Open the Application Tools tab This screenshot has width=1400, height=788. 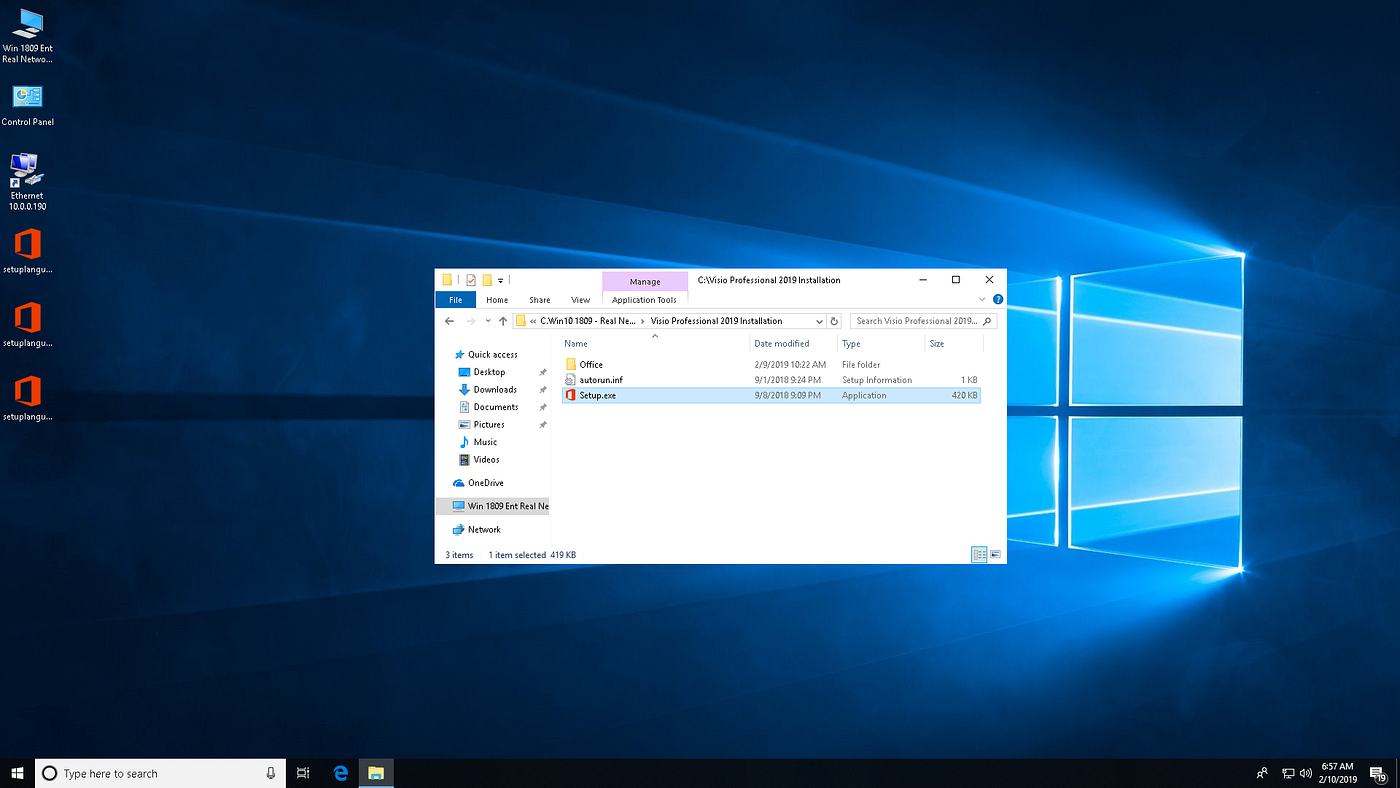[644, 300]
